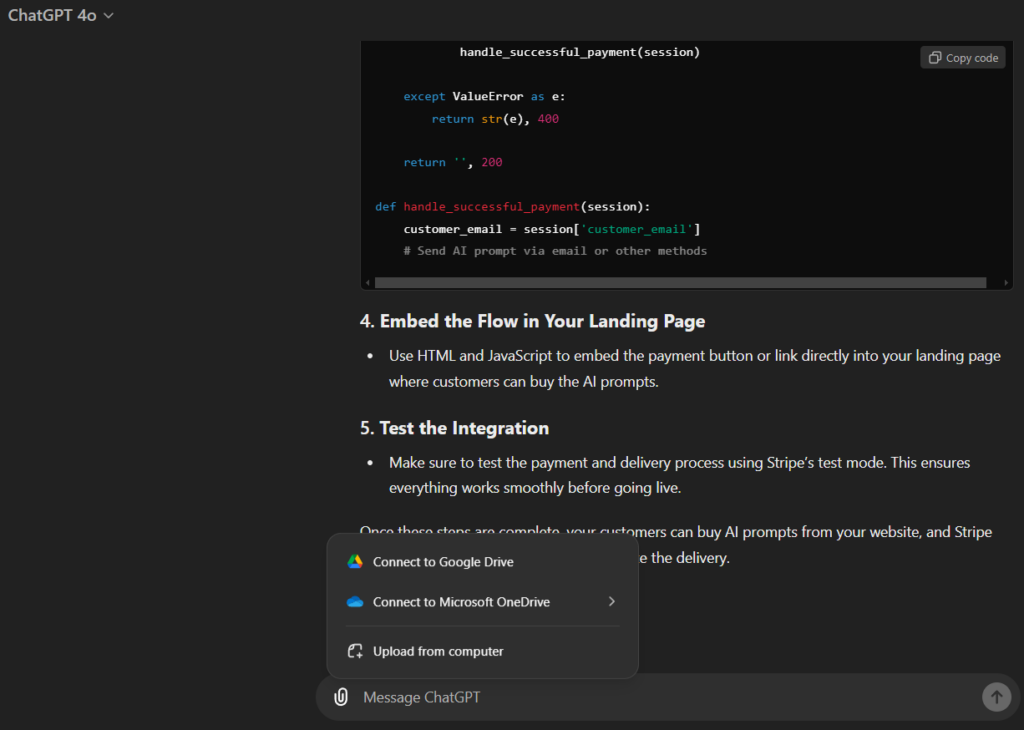
Task: Click 'def handle_successful_payment(session):' line
Action: tap(513, 207)
